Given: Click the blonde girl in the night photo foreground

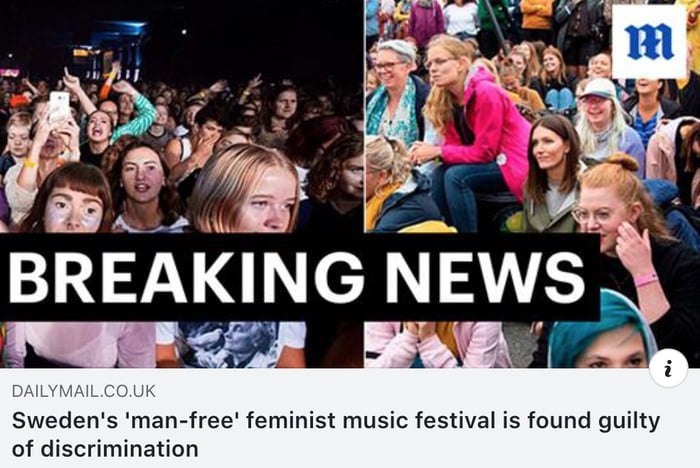Looking at the screenshot, I should point(246,190).
